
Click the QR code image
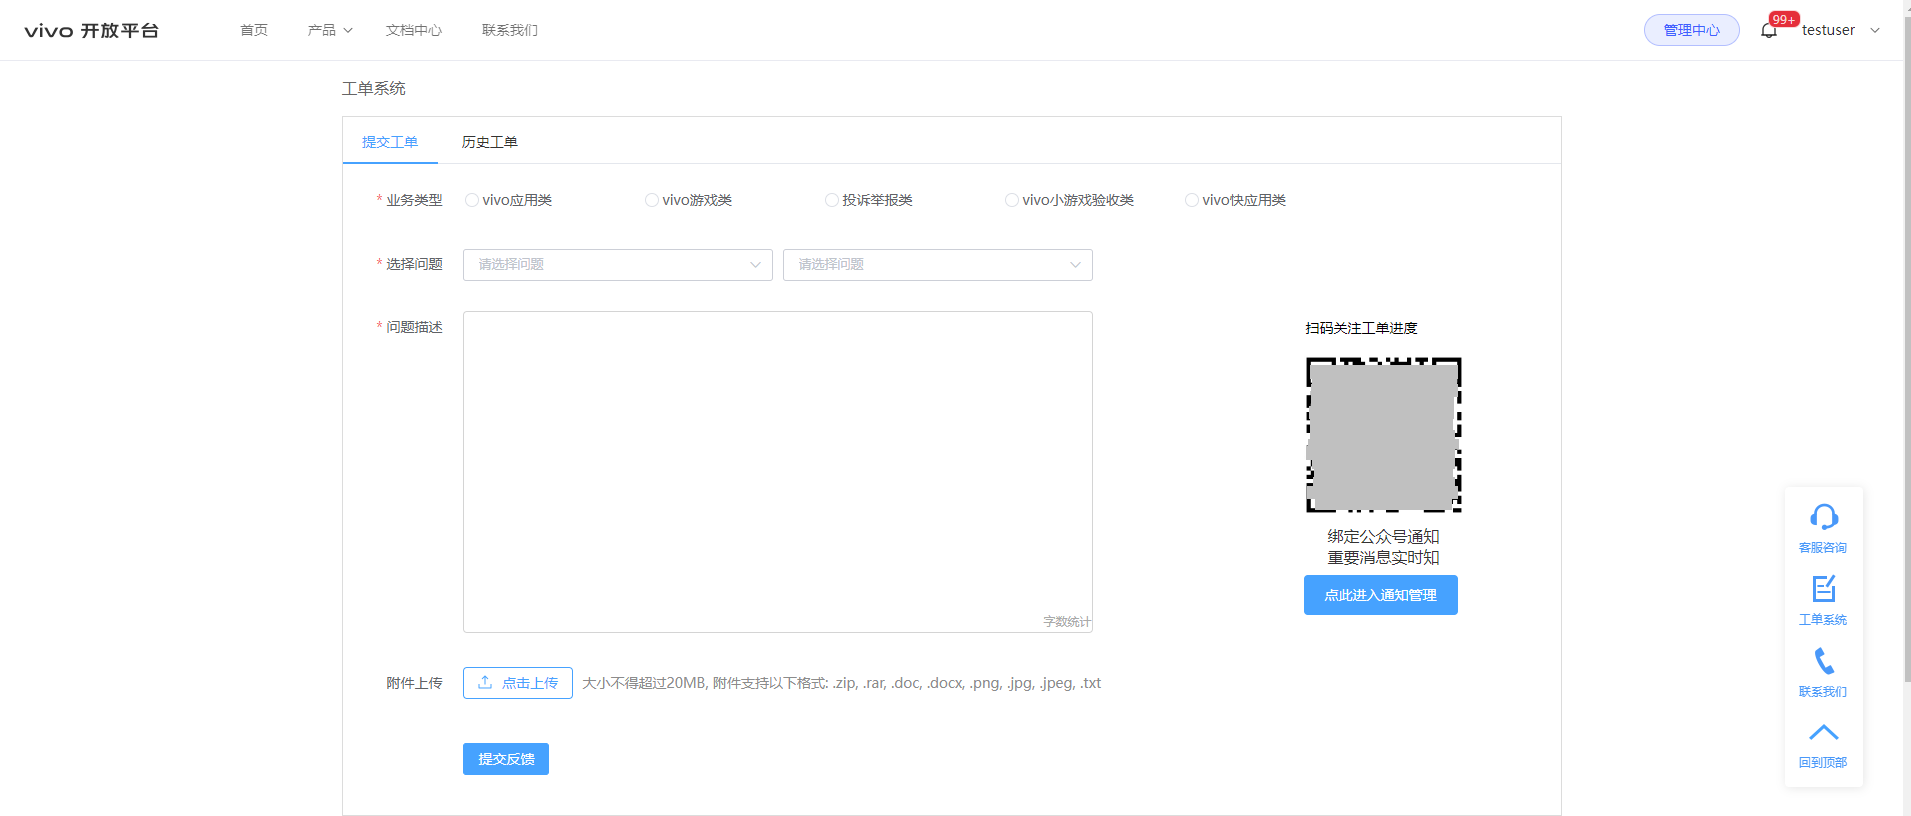pyautogui.click(x=1383, y=435)
